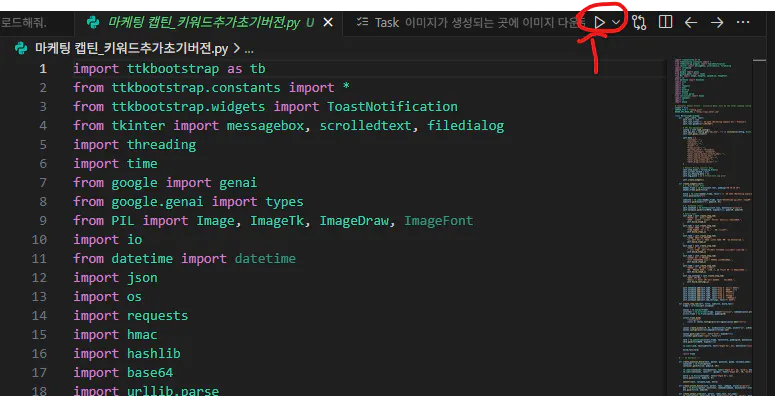Click the 'ToastNotification' identifier on line 3
The image size is (775, 396).
(x=392, y=107)
